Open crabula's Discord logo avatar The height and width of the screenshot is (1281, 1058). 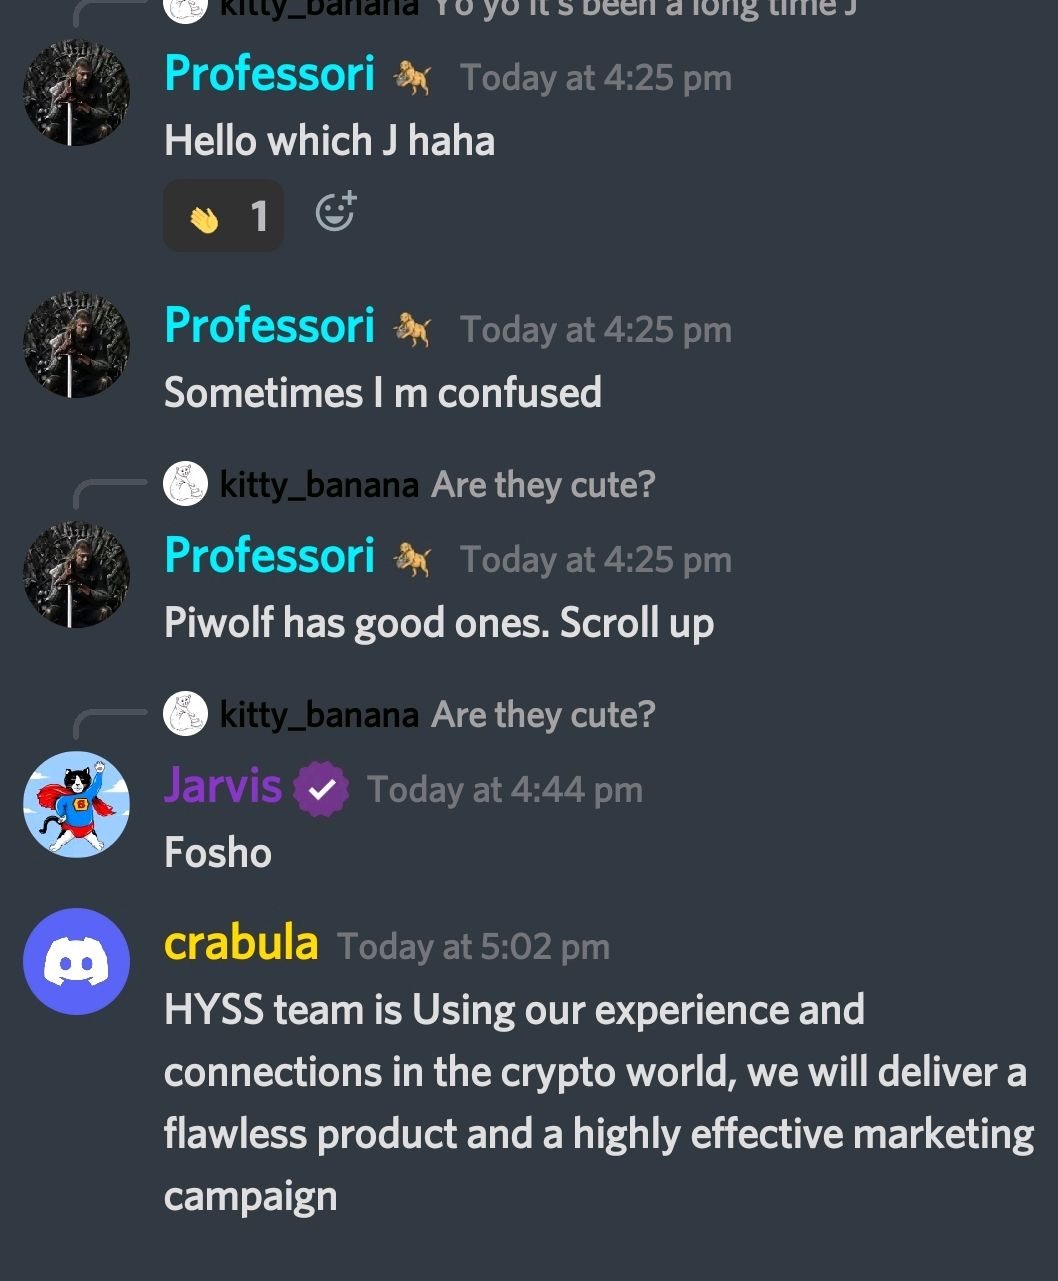point(76,961)
